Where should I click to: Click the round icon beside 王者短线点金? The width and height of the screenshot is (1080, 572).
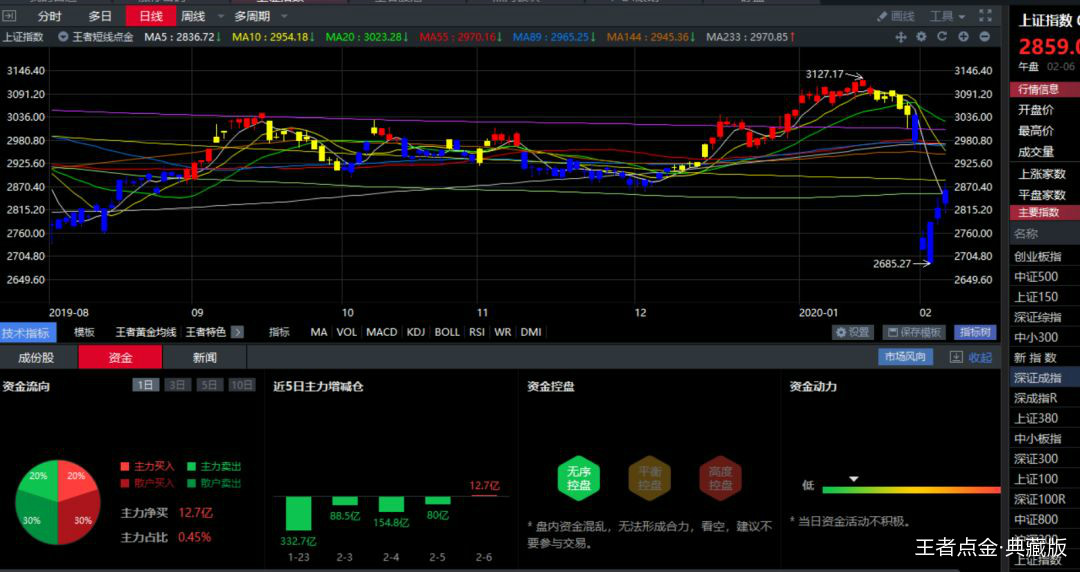click(63, 37)
